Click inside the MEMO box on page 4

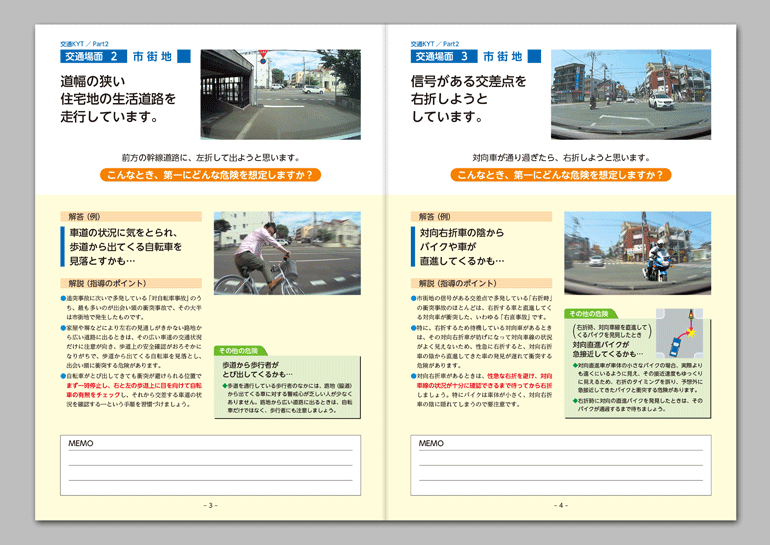[561, 465]
